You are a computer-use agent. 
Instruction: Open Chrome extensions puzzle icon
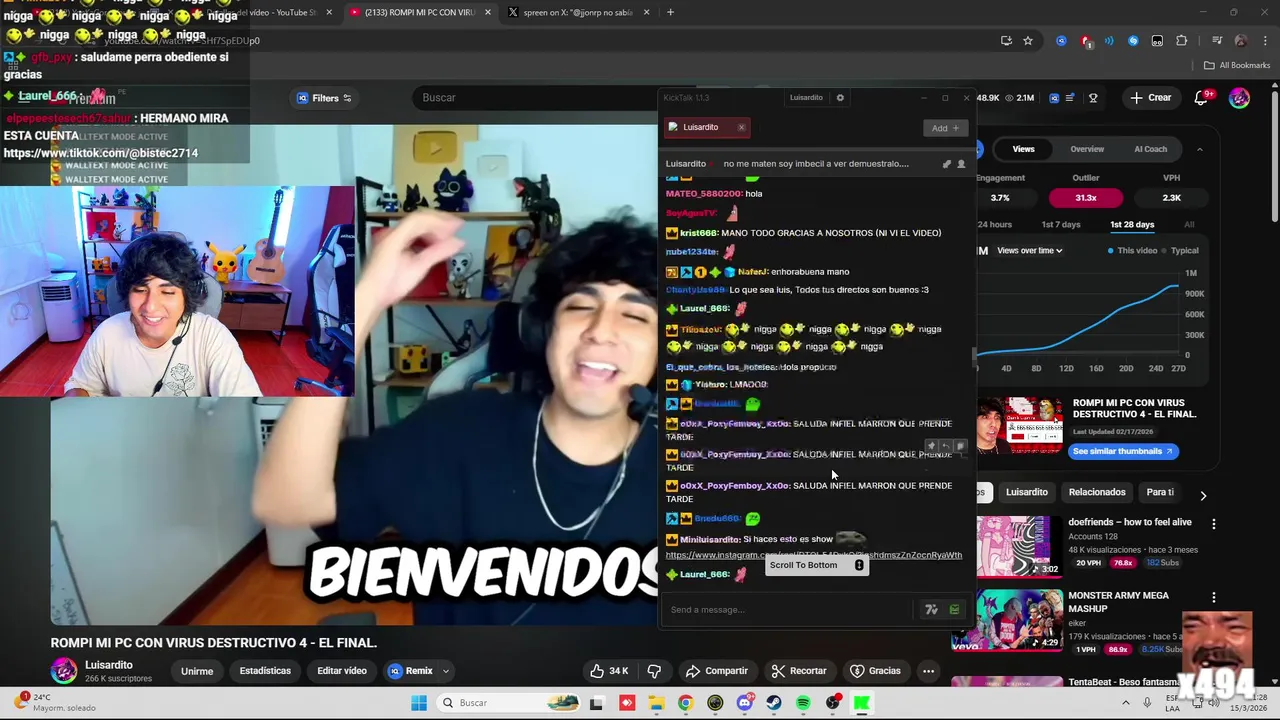pyautogui.click(x=1182, y=41)
